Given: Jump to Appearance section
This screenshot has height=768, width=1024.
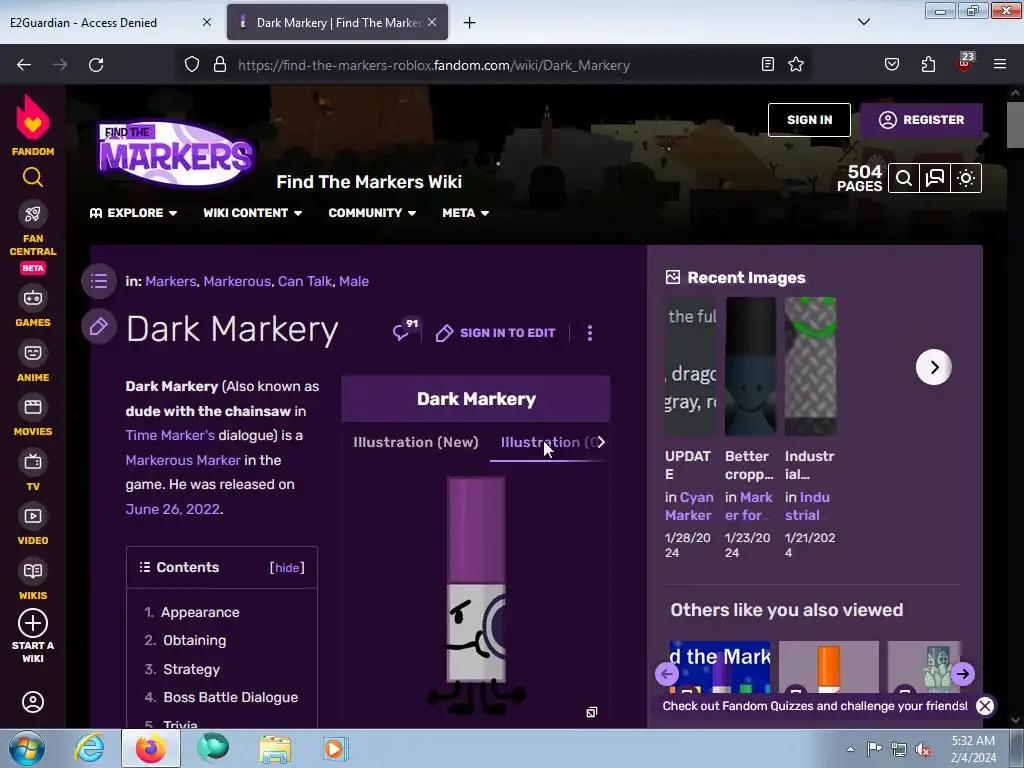Looking at the screenshot, I should (200, 613).
